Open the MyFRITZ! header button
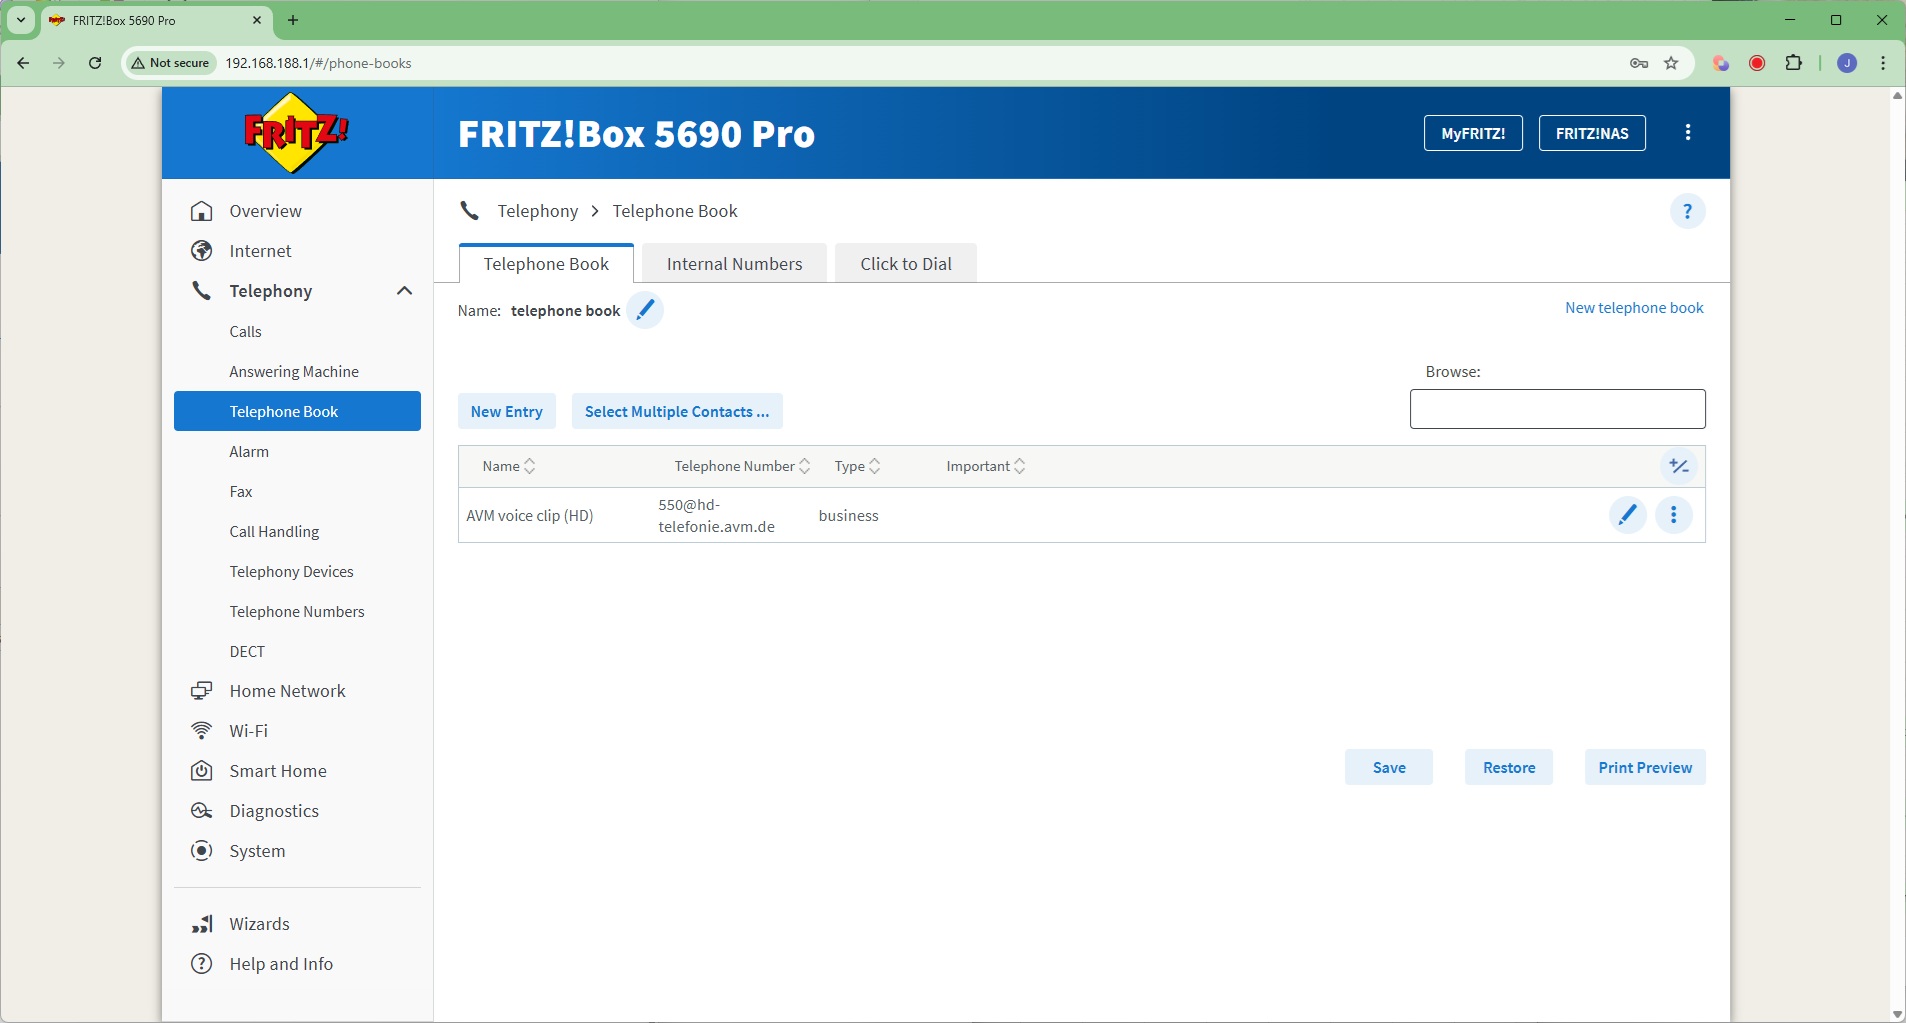 click(1473, 133)
